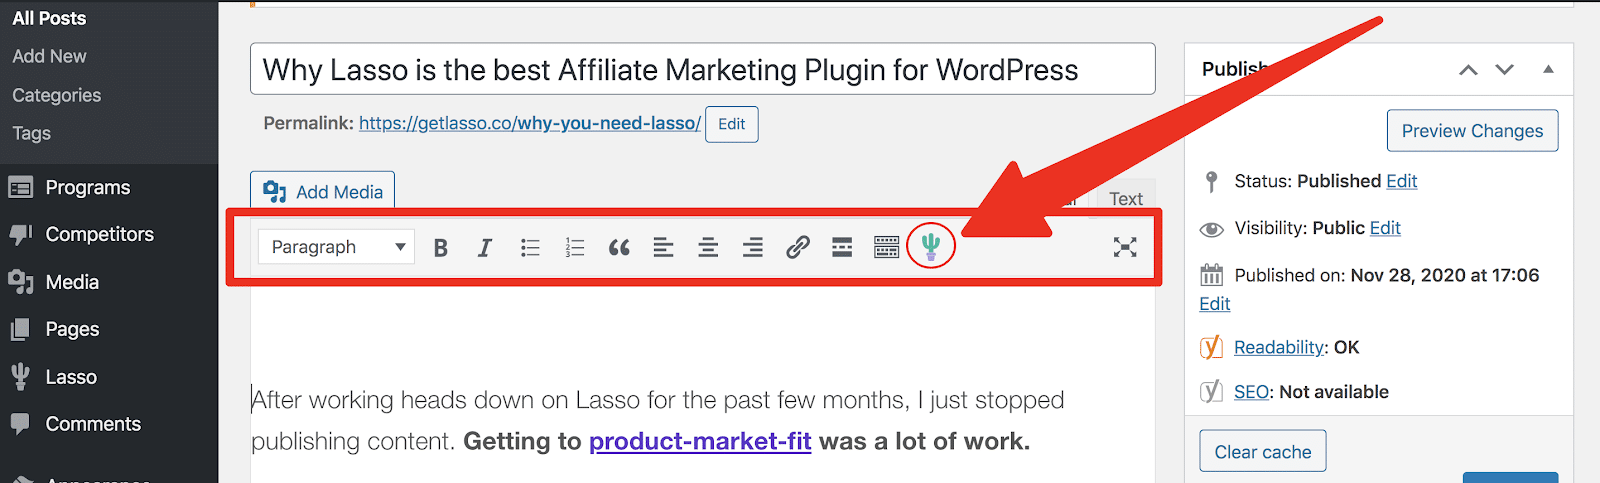Go to All Posts
1600x483 pixels.
click(49, 18)
